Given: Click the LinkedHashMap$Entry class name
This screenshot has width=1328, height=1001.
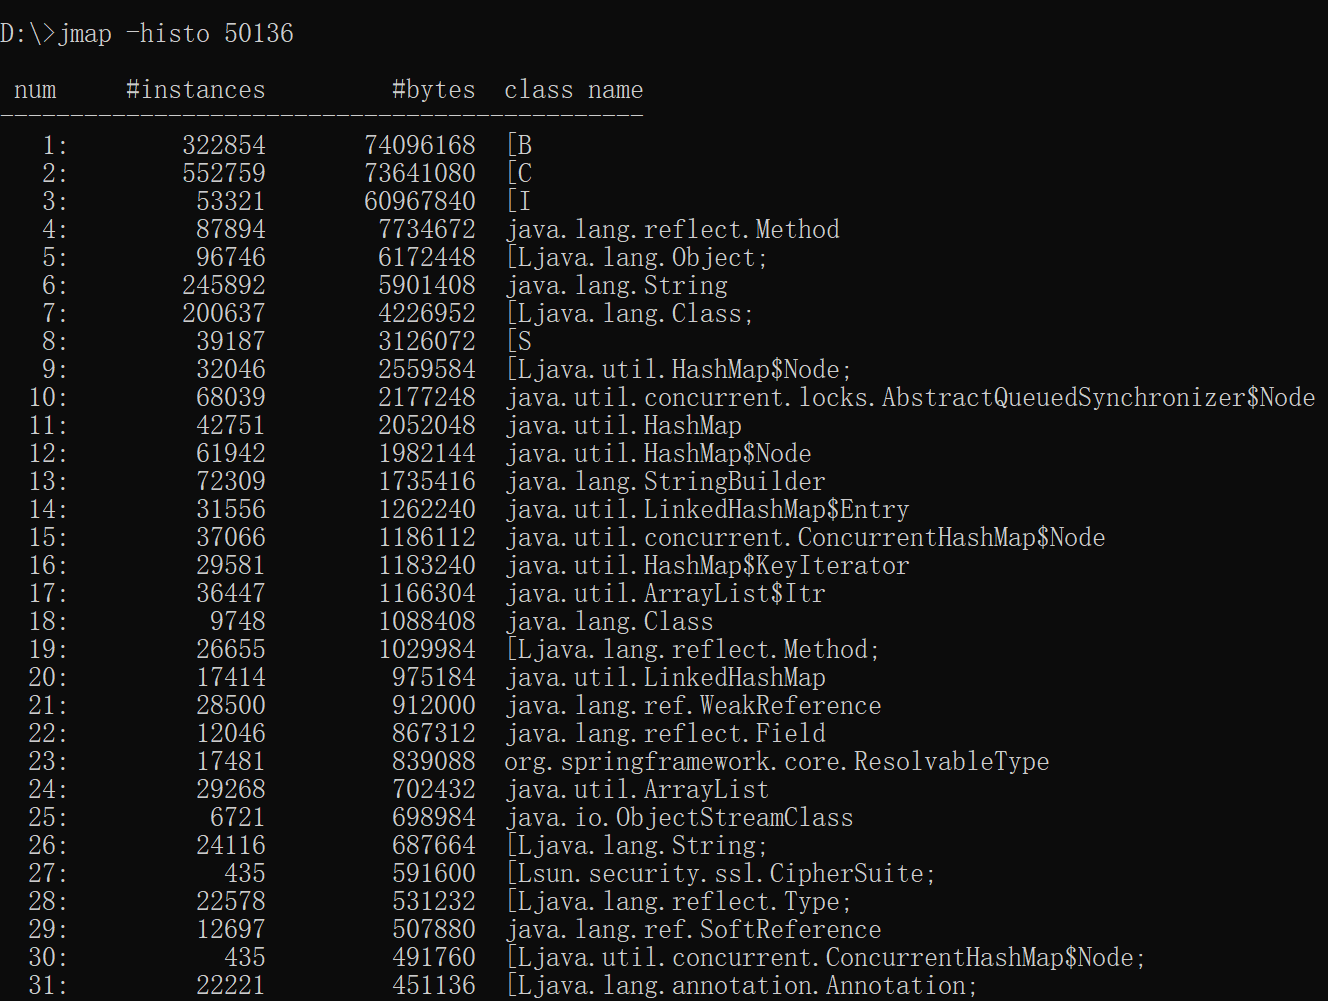Looking at the screenshot, I should point(708,509).
